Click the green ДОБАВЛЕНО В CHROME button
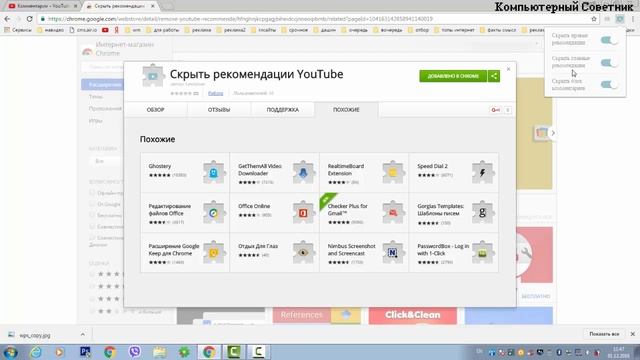The width and height of the screenshot is (640, 360). pyautogui.click(x=453, y=76)
